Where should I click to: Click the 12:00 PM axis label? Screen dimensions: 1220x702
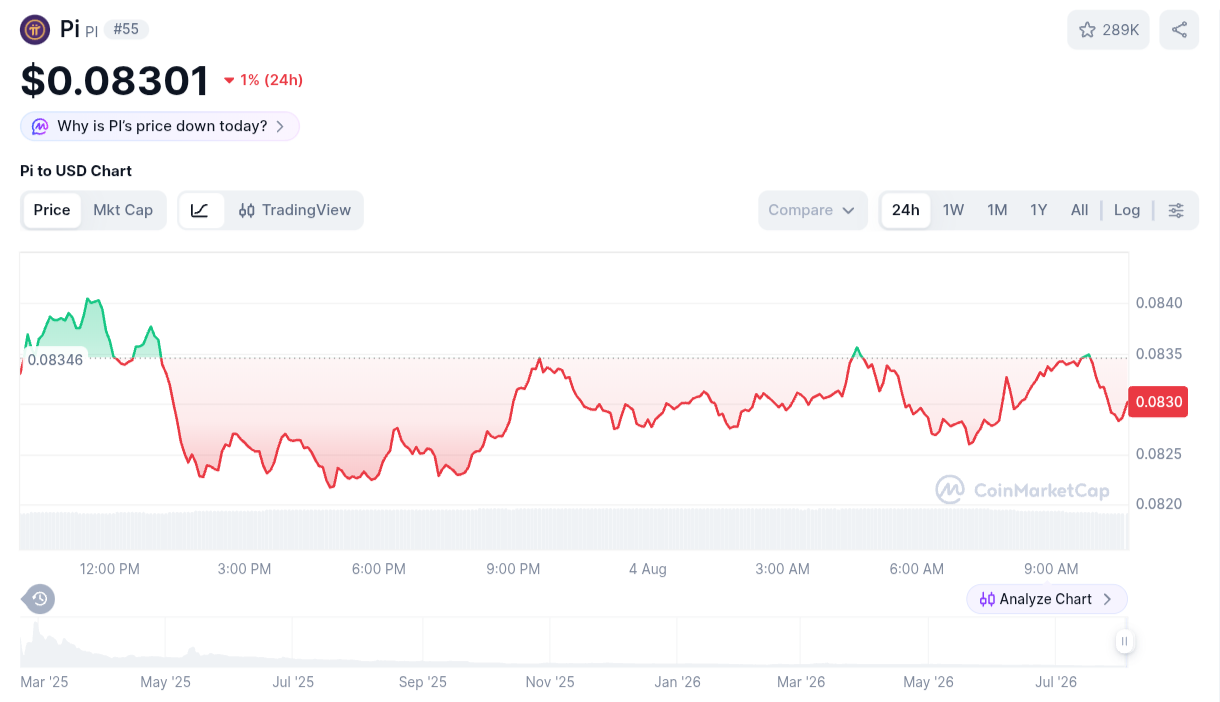pos(110,569)
